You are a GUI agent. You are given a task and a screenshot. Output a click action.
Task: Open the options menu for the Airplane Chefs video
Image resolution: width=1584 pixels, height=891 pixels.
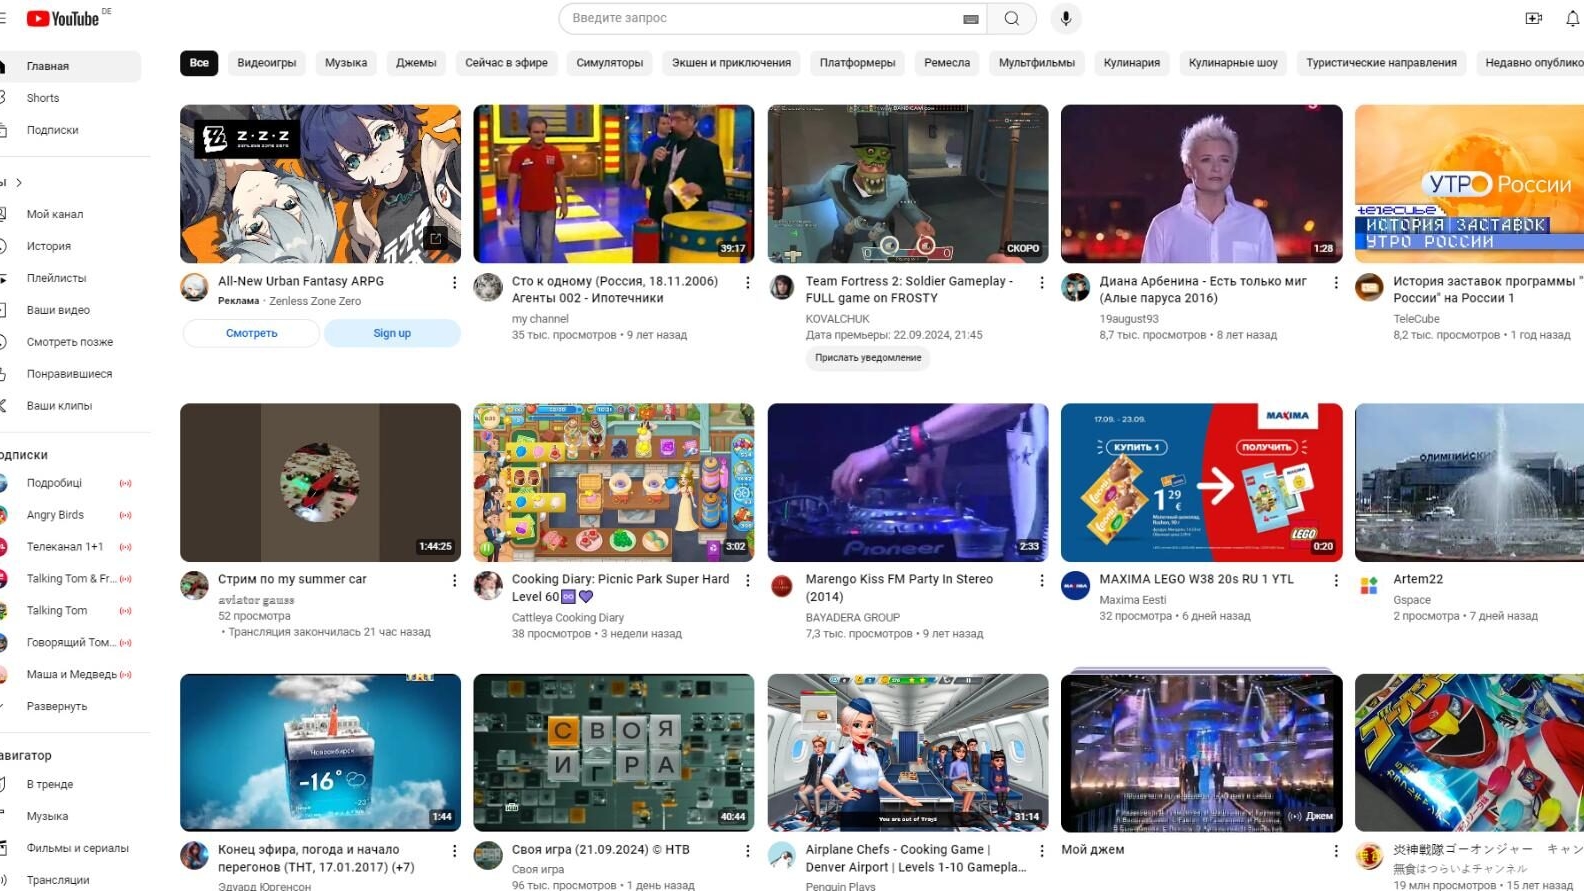tap(1042, 851)
